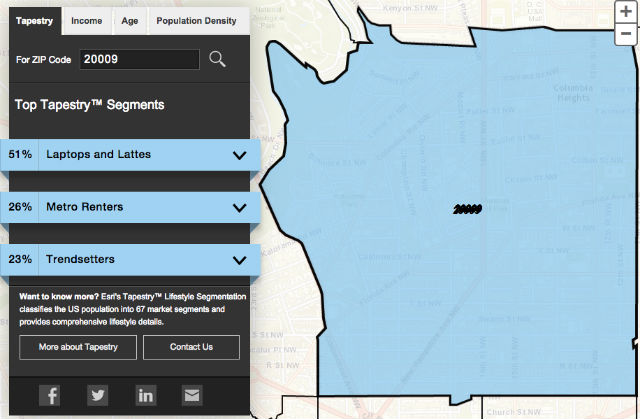The height and width of the screenshot is (419, 640).
Task: Select the 51% value for Laptops and Lattes
Action: [20, 154]
